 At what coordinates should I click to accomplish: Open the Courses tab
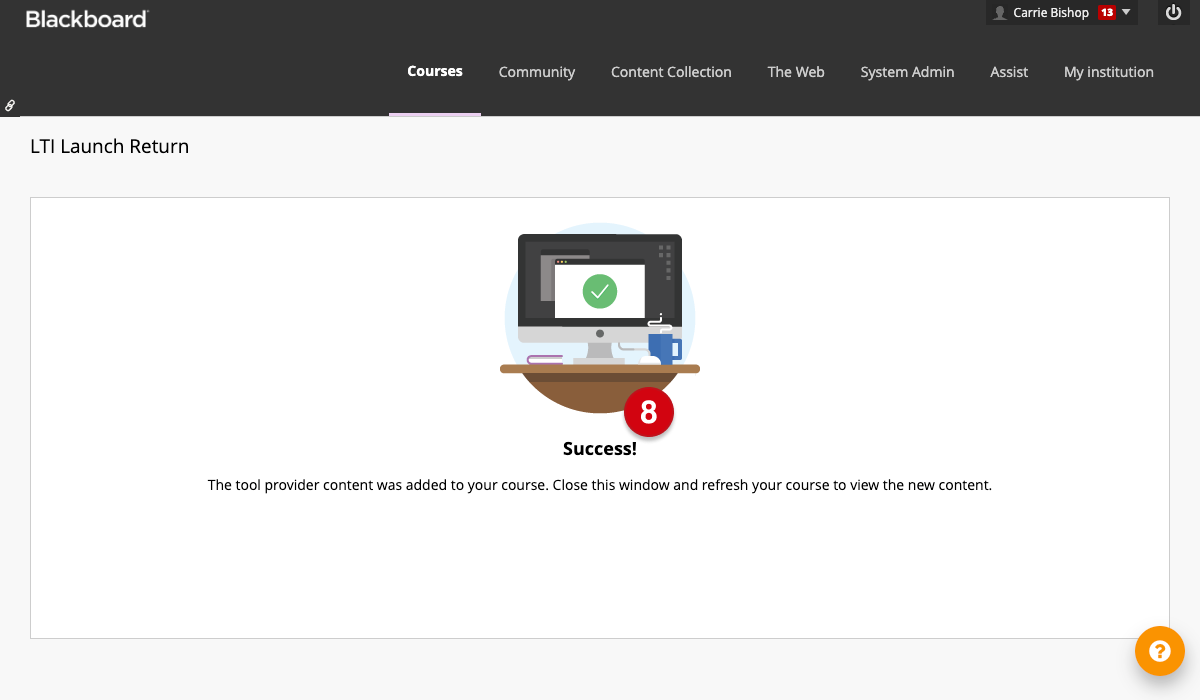tap(435, 72)
